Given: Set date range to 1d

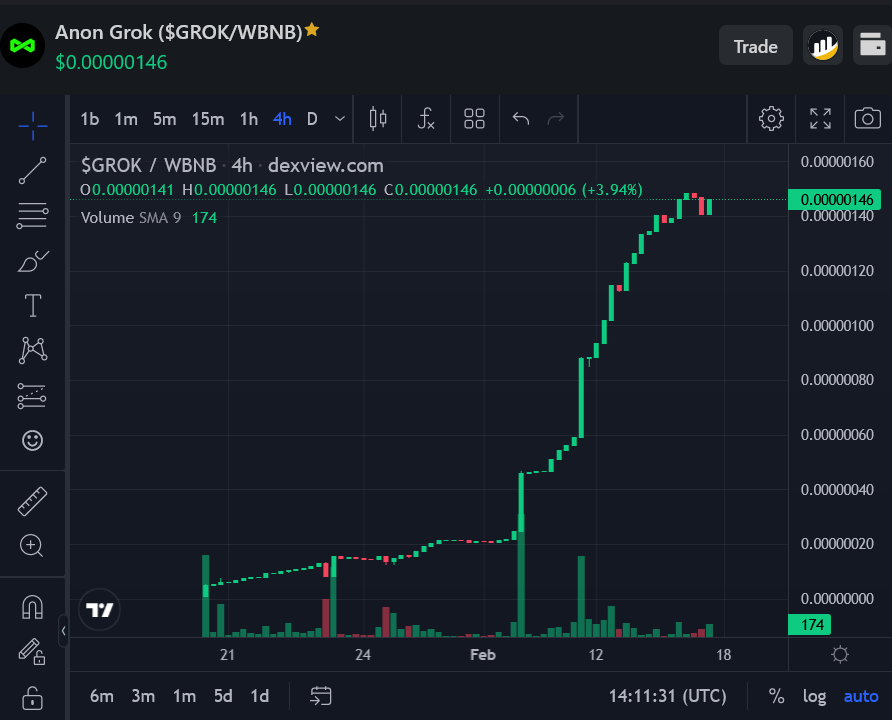Looking at the screenshot, I should click(260, 696).
